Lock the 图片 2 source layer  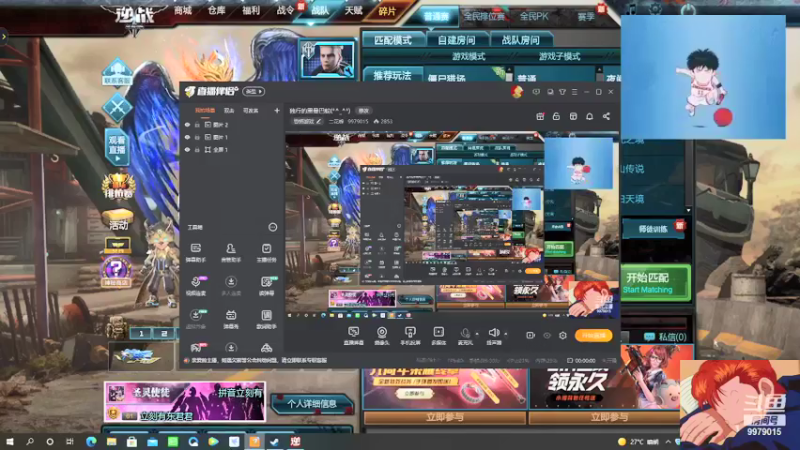click(197, 124)
